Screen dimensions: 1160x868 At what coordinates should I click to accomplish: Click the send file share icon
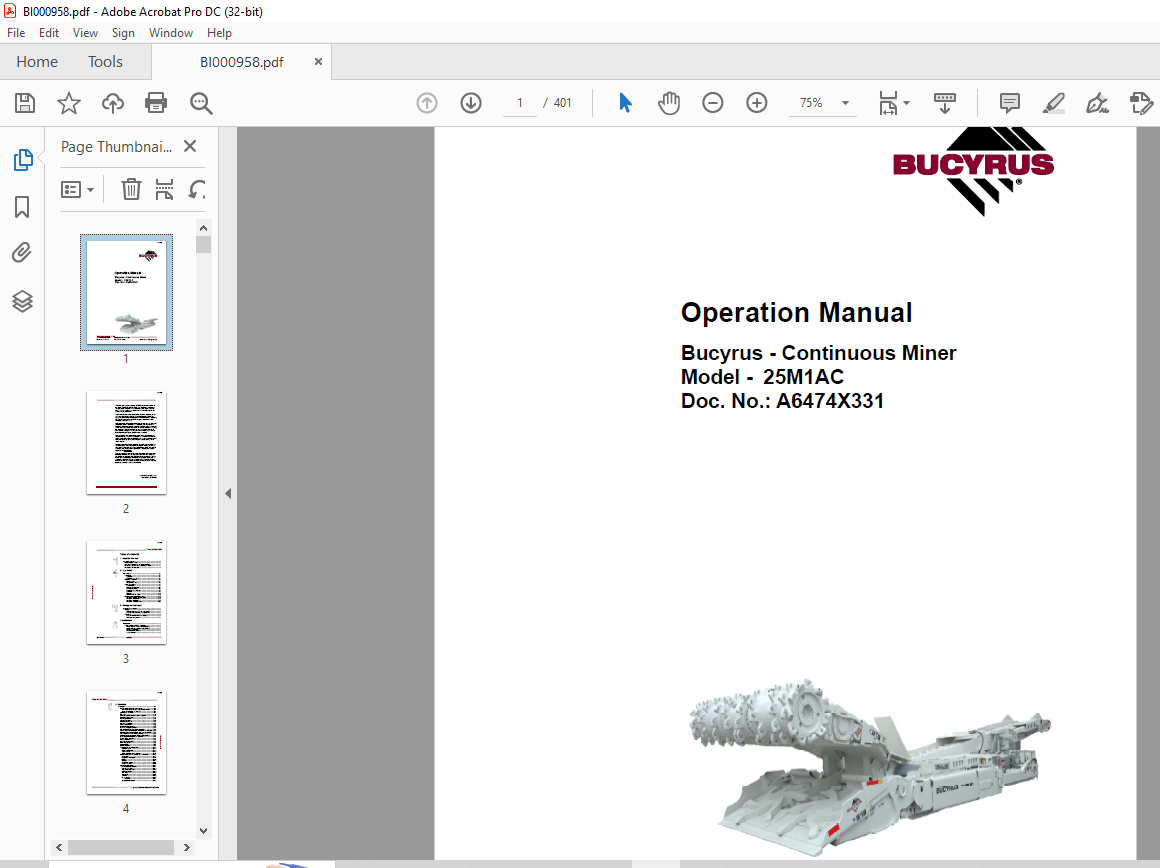pos(1142,103)
